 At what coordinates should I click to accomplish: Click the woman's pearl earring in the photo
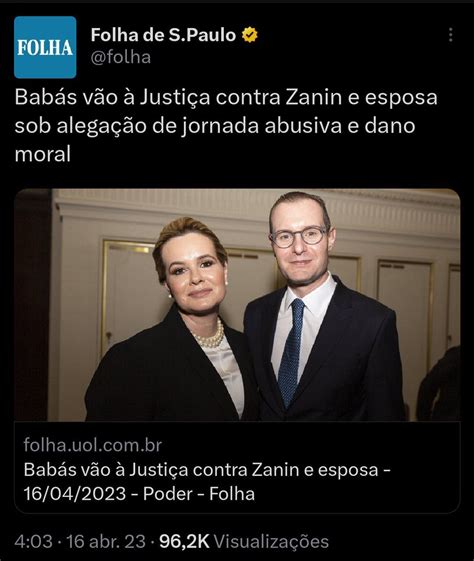point(170,296)
